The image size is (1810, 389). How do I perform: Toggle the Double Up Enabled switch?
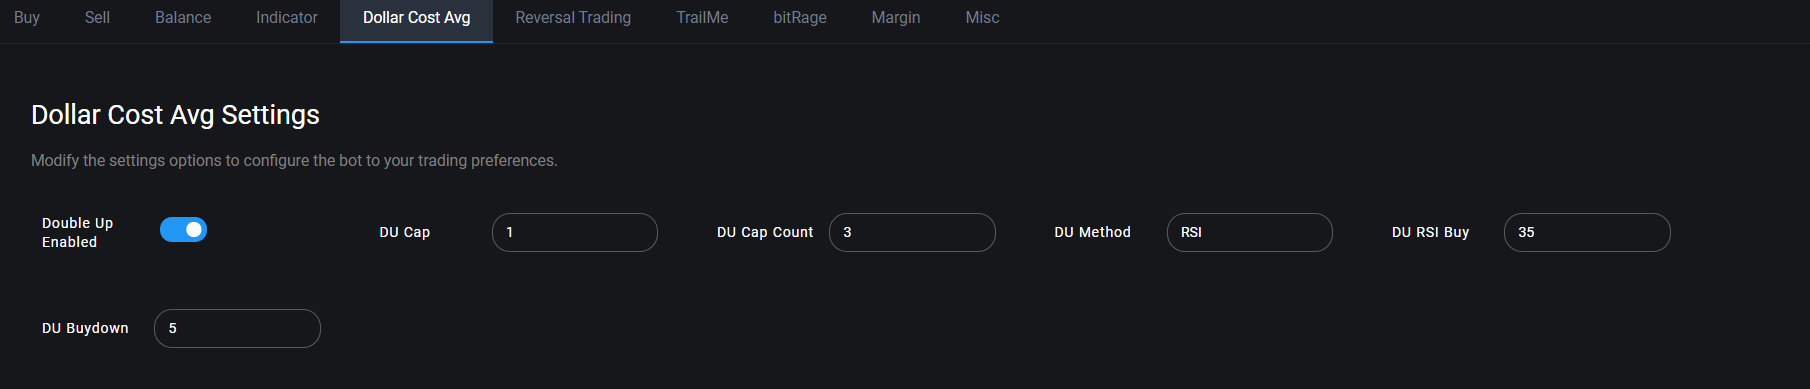(x=183, y=230)
